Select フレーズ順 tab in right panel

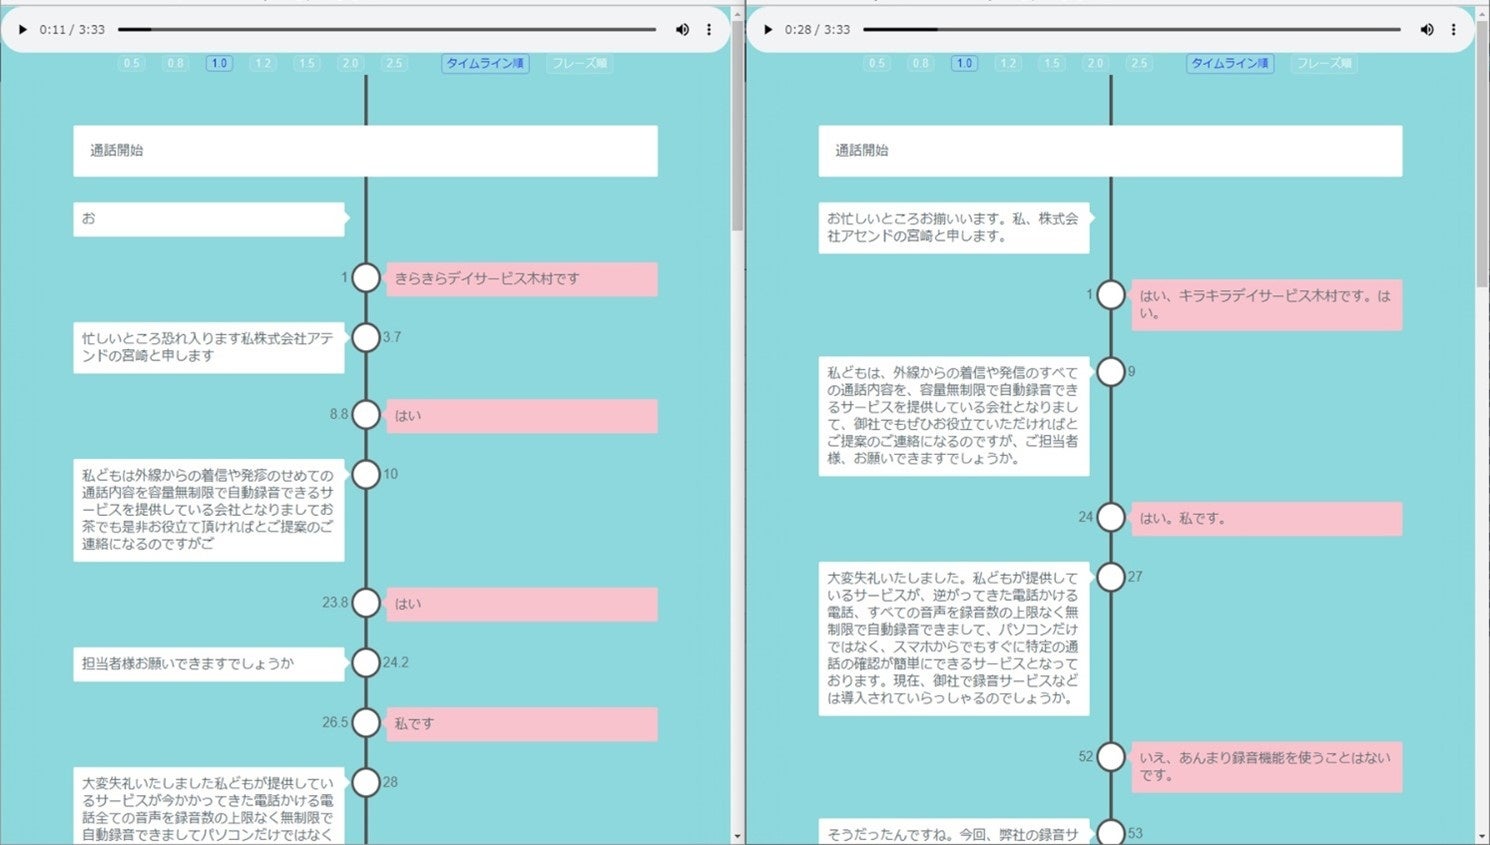(x=1325, y=63)
